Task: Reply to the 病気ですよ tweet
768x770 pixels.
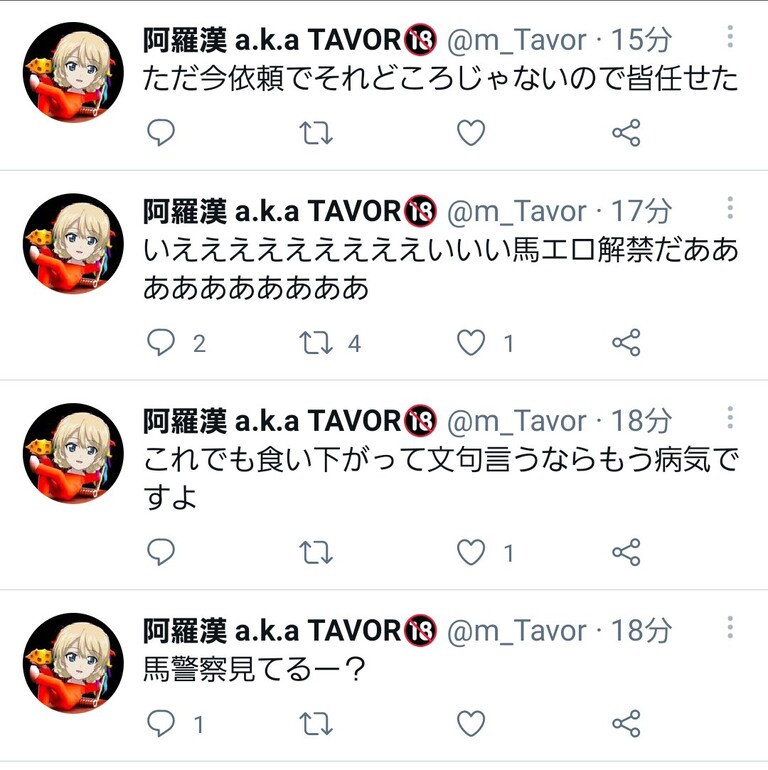Action: pyautogui.click(x=161, y=552)
